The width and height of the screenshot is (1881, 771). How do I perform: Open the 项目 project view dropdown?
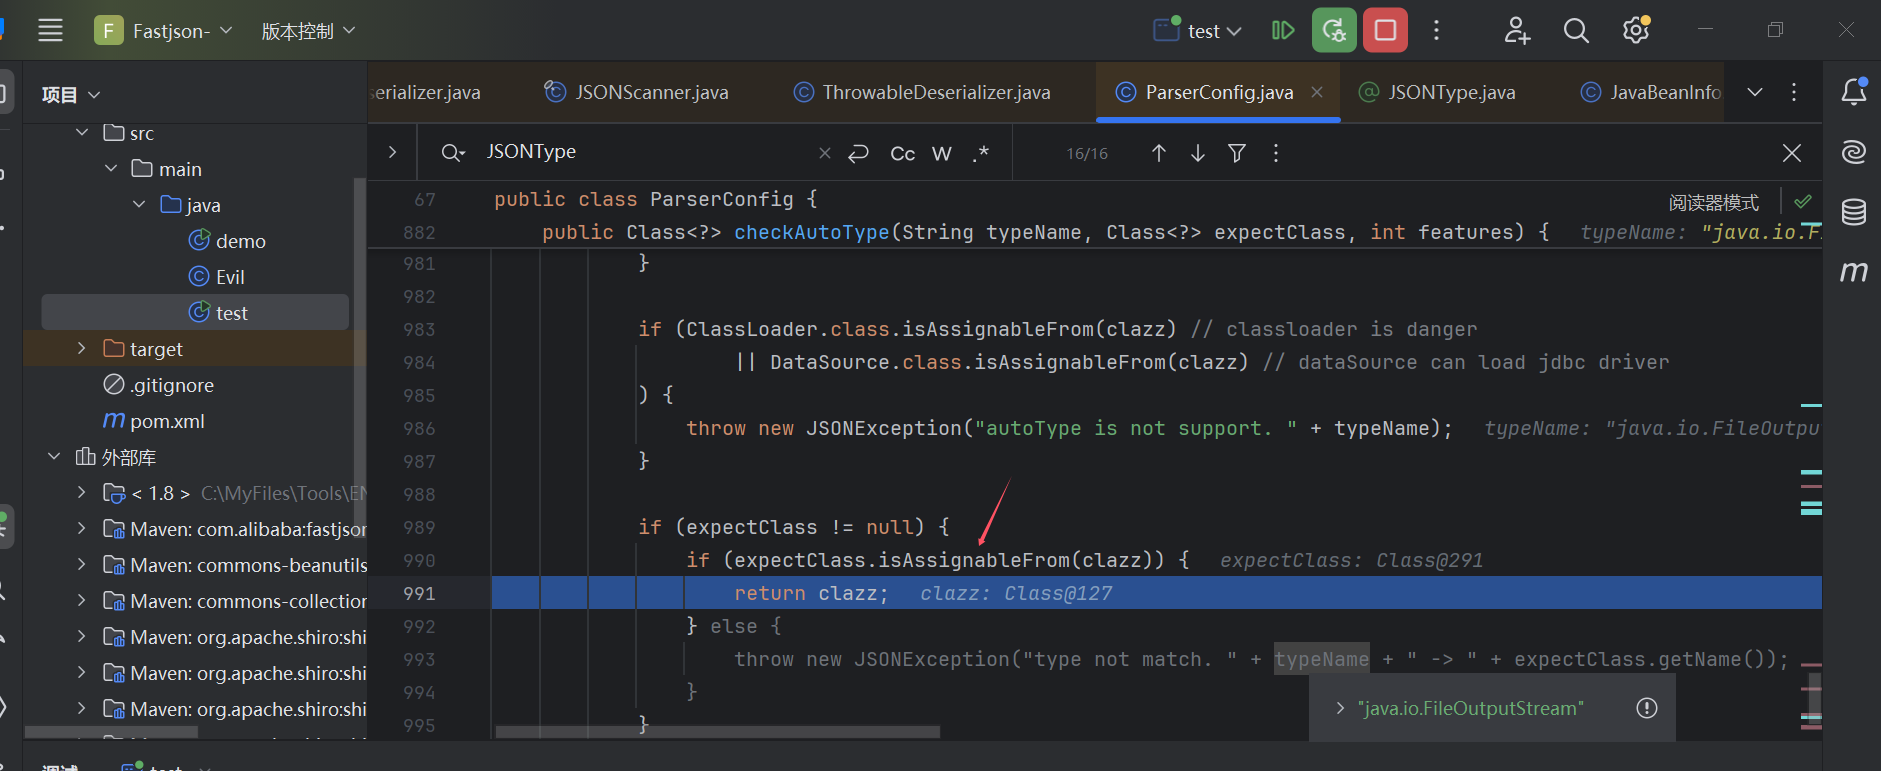coord(71,94)
